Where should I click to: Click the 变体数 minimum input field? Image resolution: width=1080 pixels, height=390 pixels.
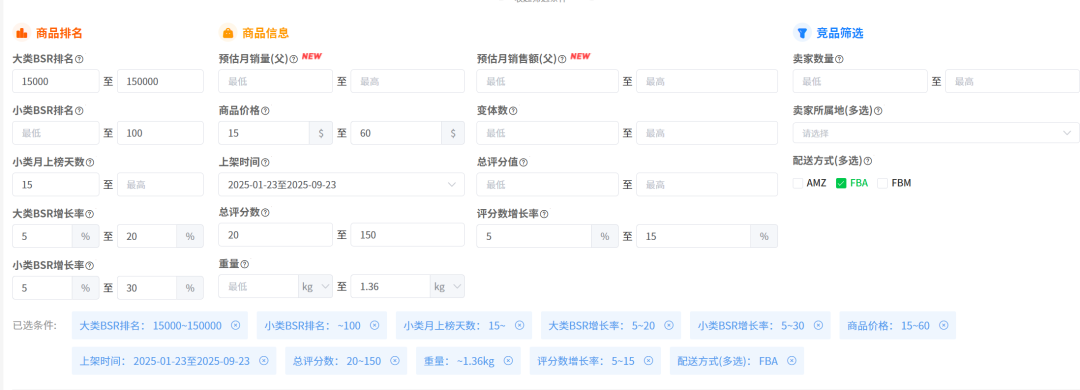[x=548, y=133]
